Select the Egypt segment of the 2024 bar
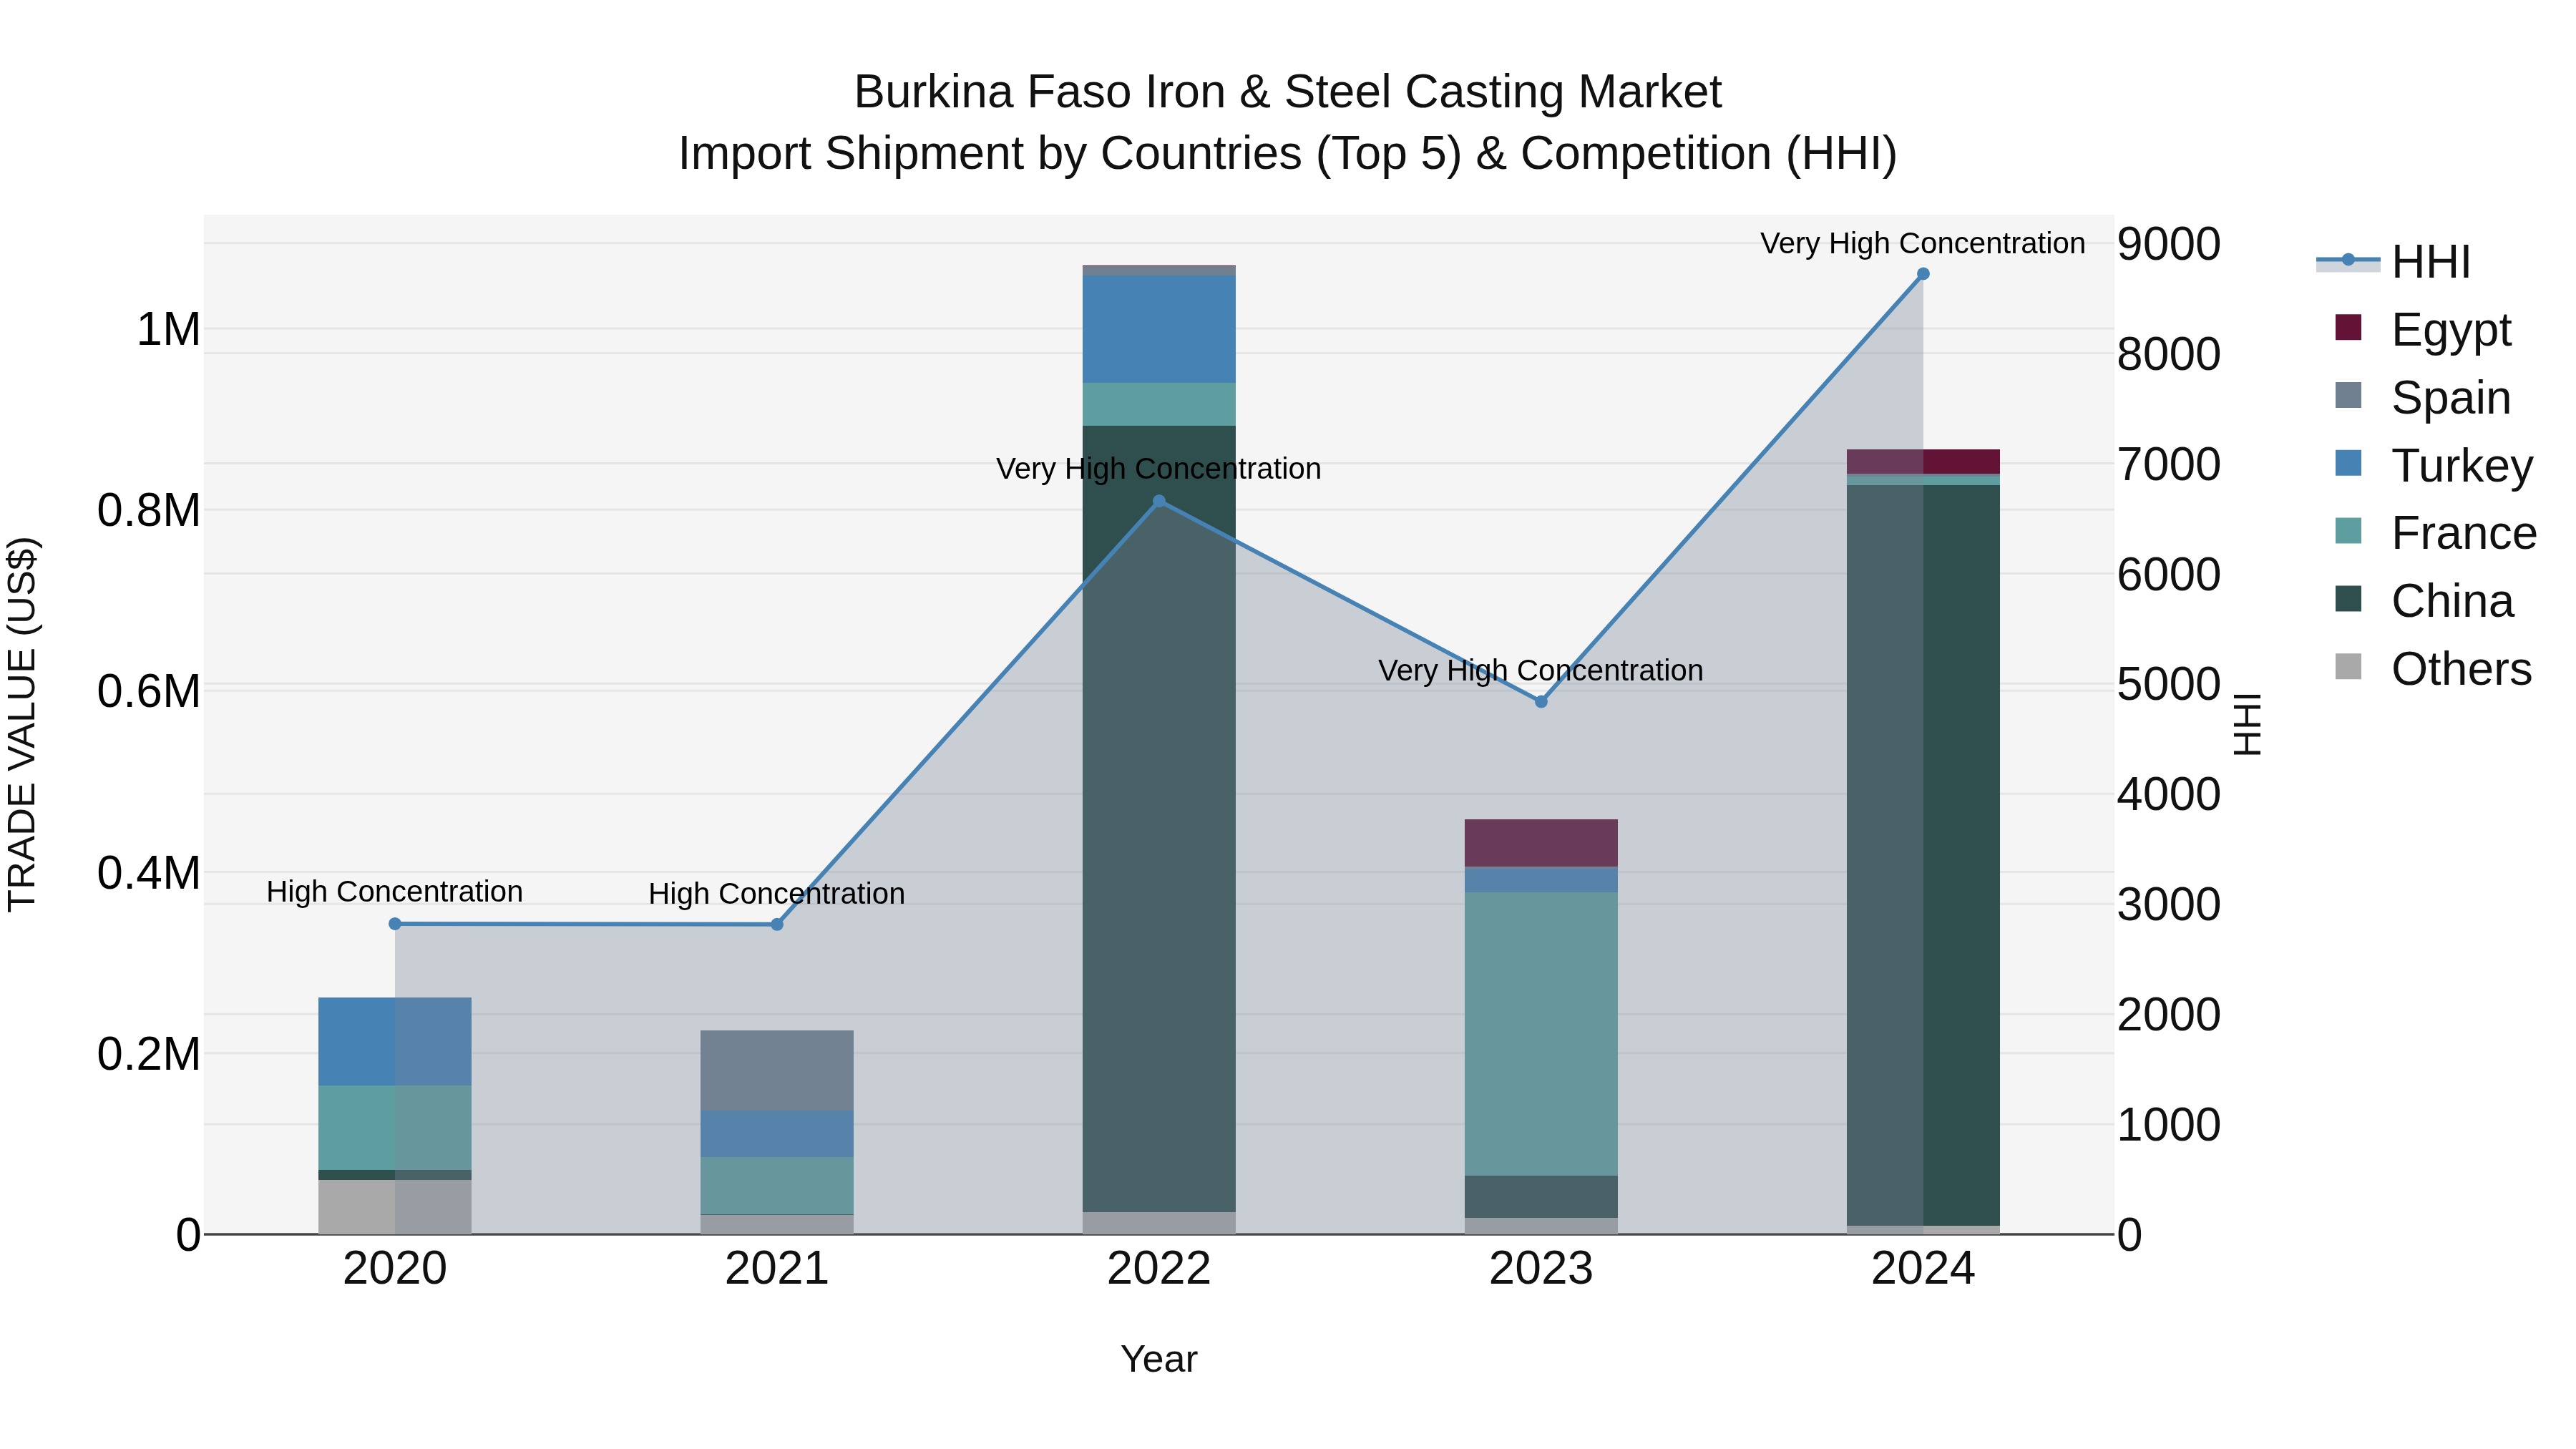2576x1449 pixels. point(1923,462)
